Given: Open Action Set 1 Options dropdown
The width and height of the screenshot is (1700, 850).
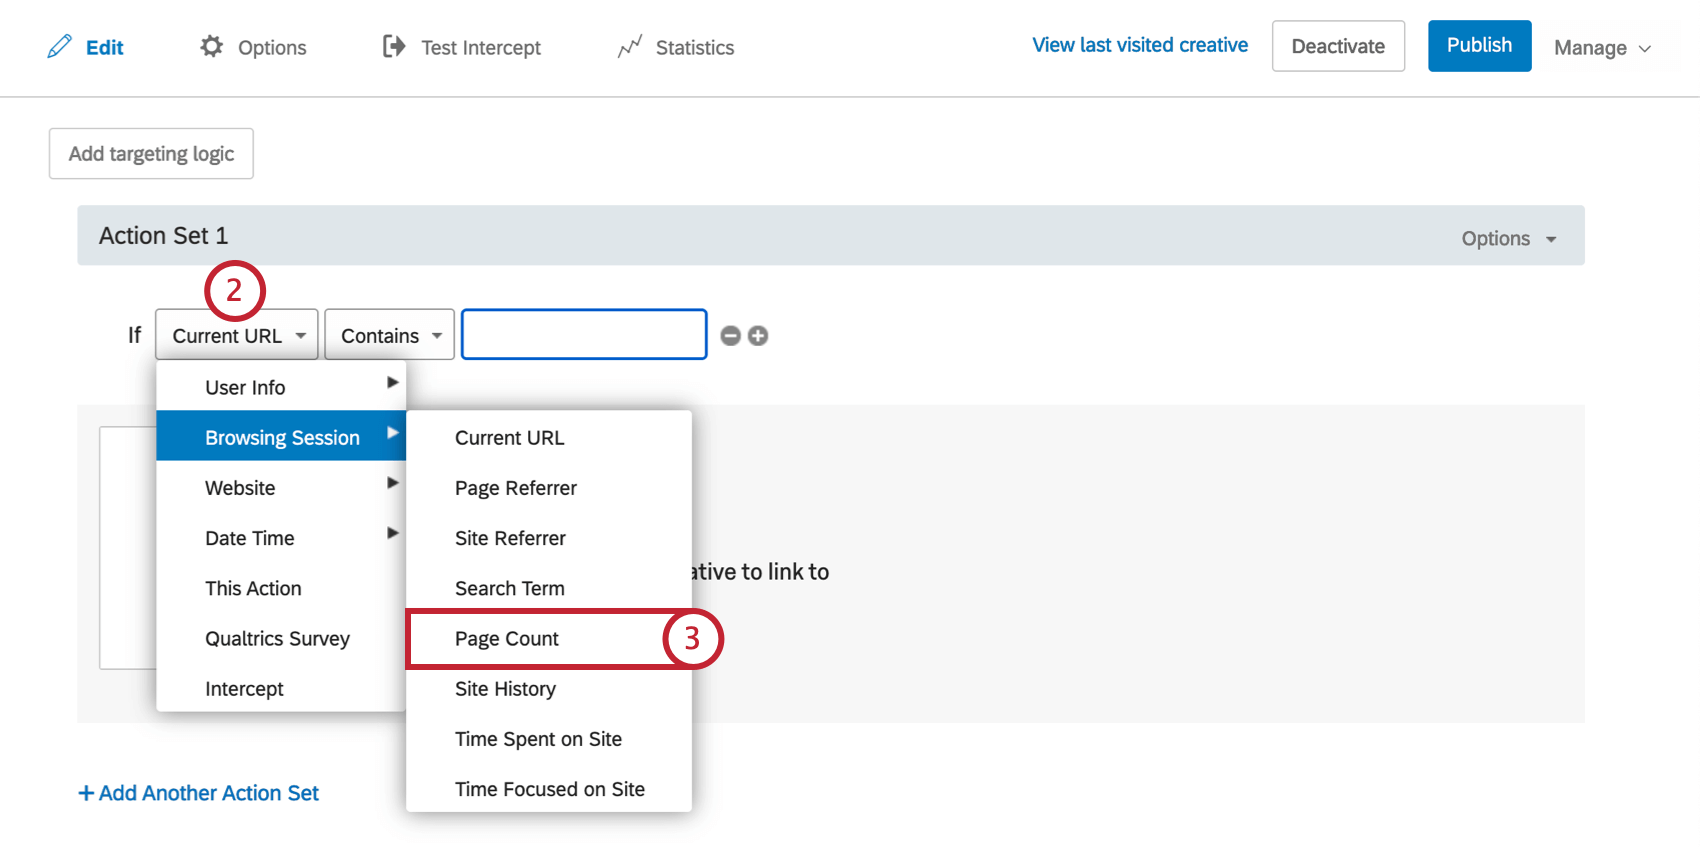Looking at the screenshot, I should 1508,238.
